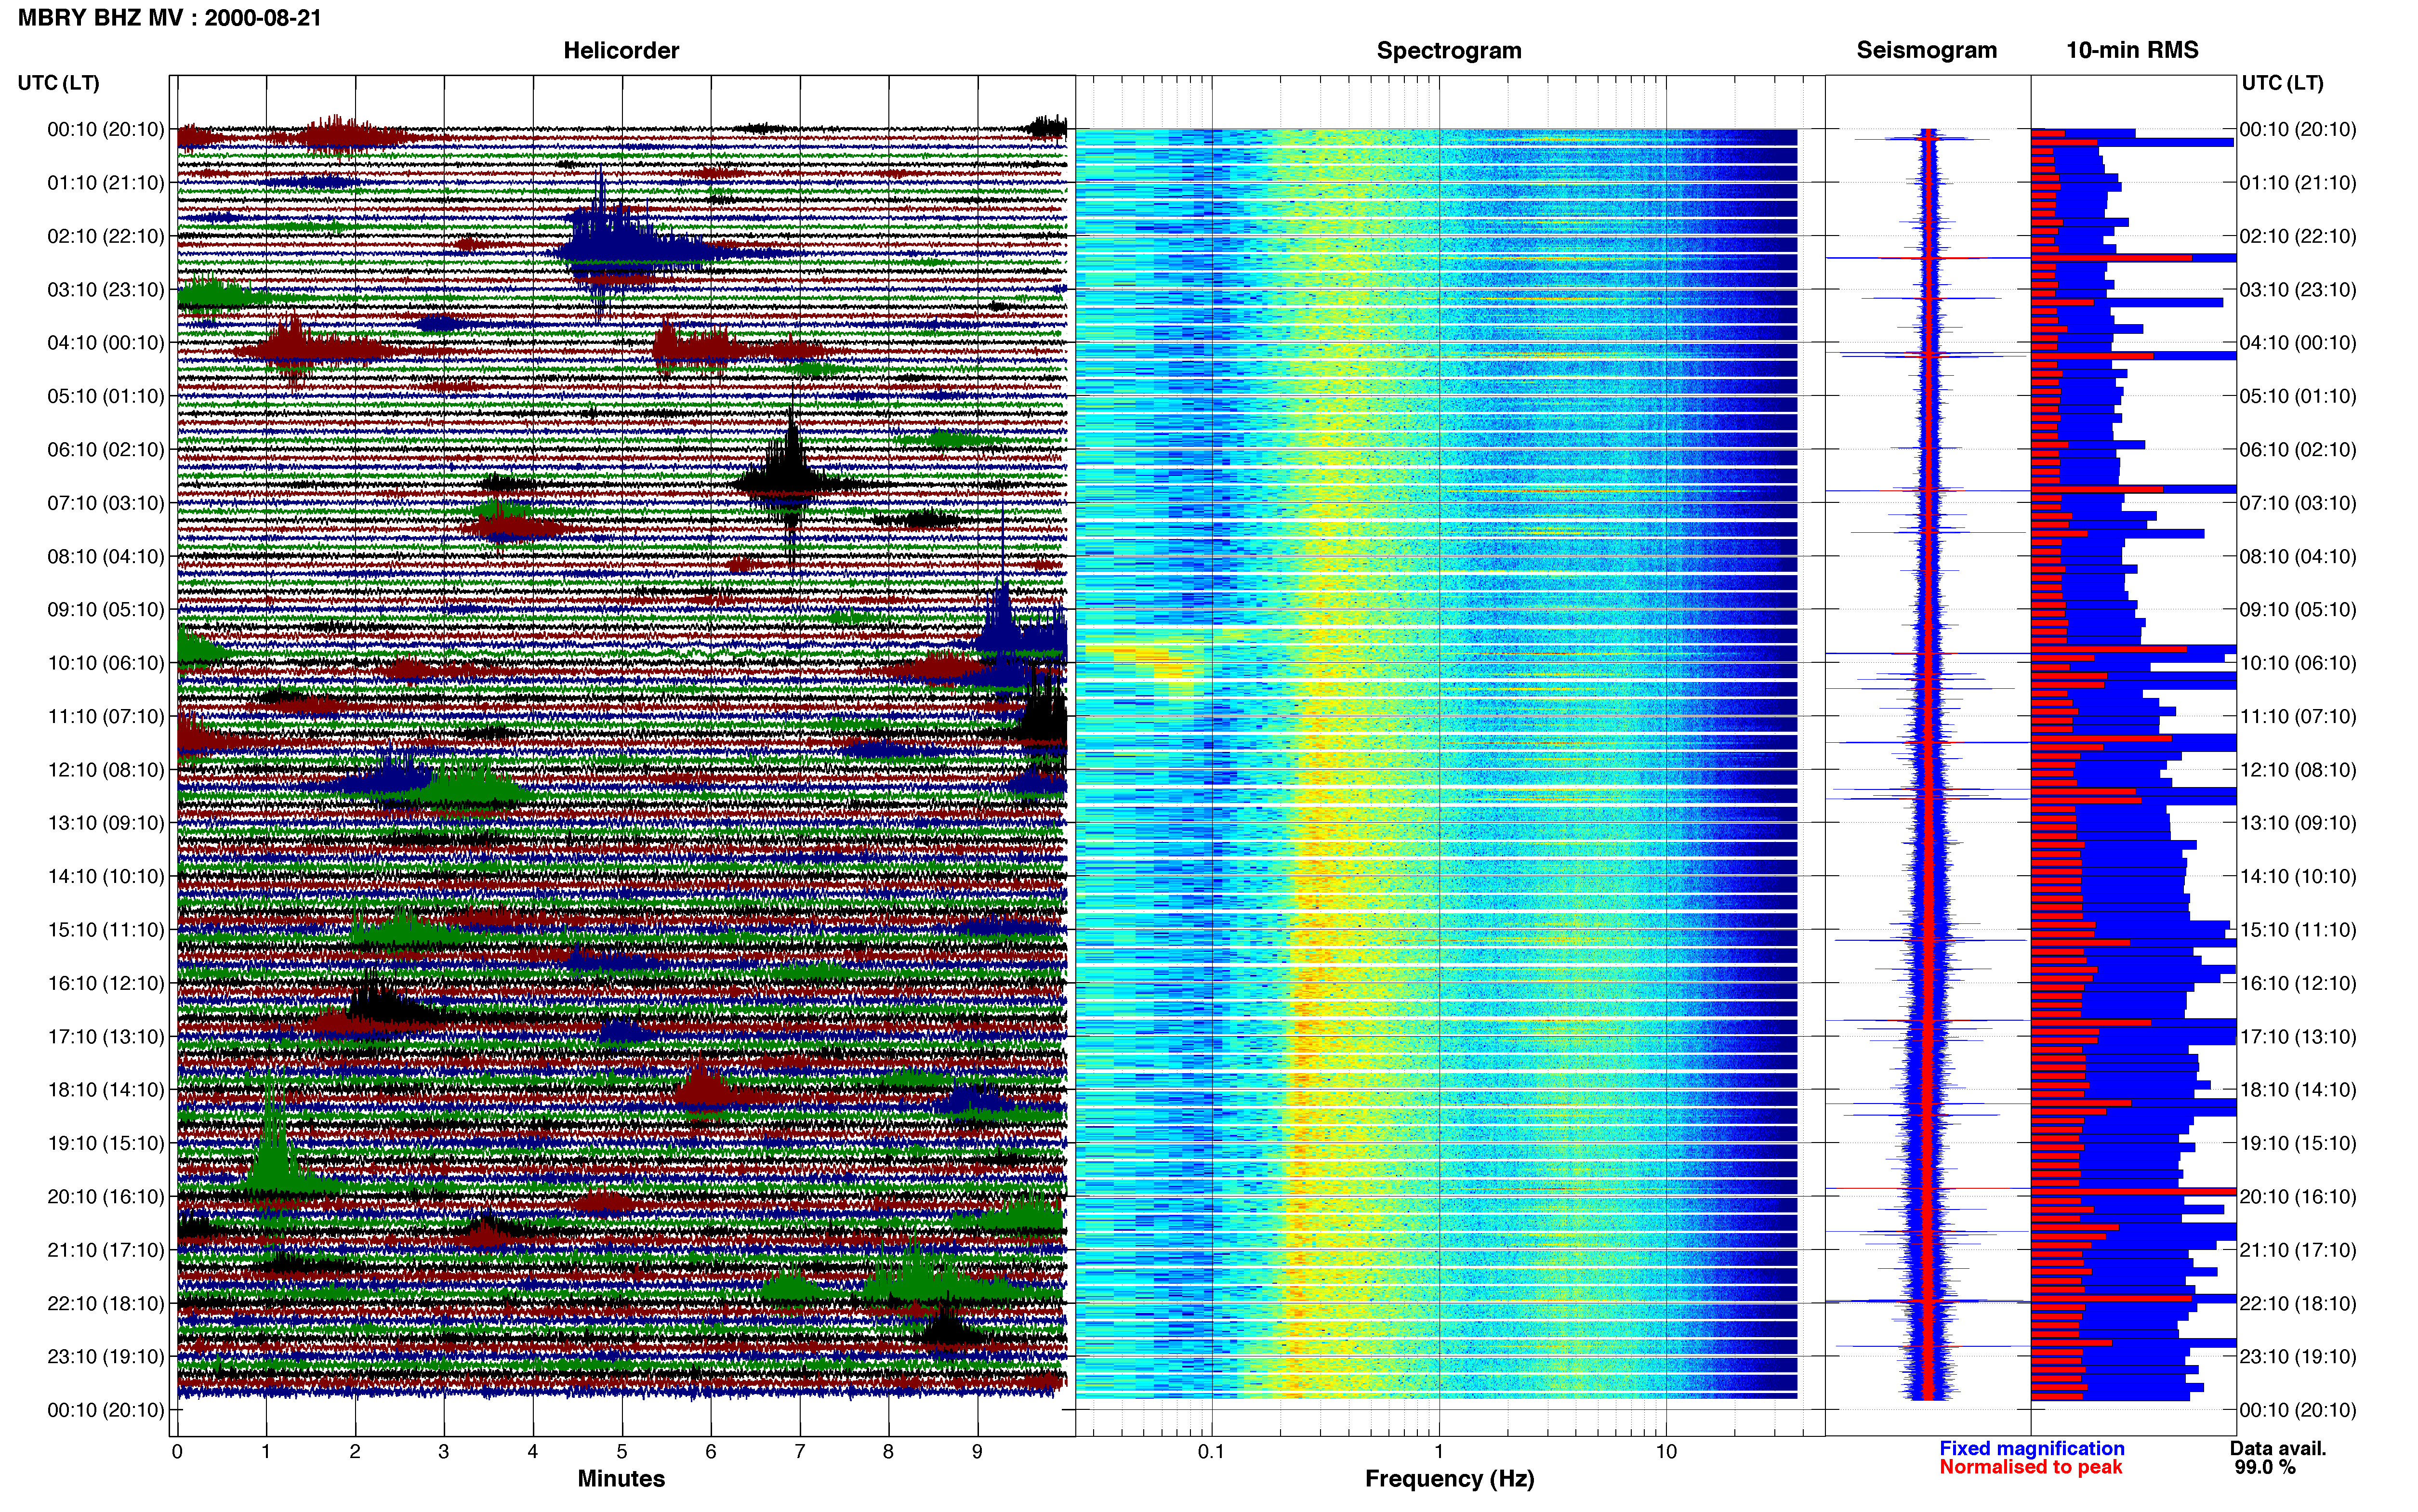Click left-axis time label '22:10 (18:10)'

(106, 1303)
